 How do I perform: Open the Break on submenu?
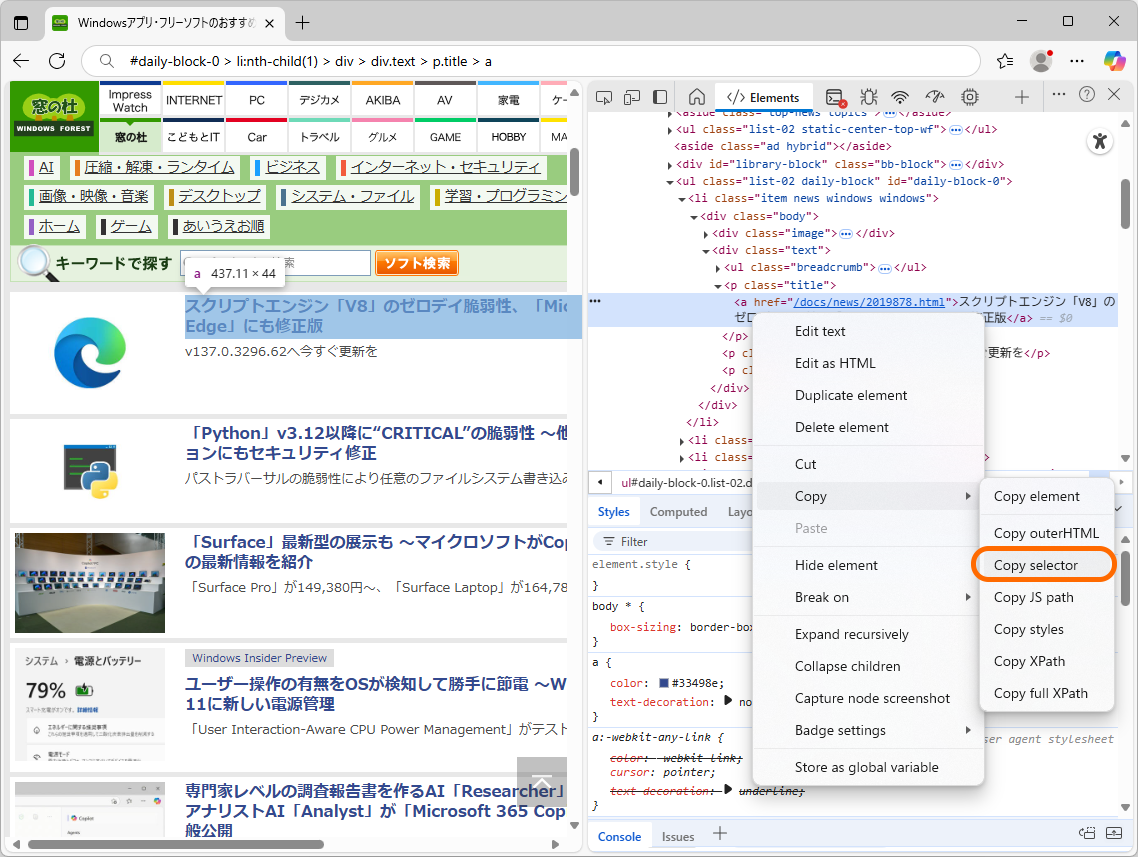click(x=838, y=598)
